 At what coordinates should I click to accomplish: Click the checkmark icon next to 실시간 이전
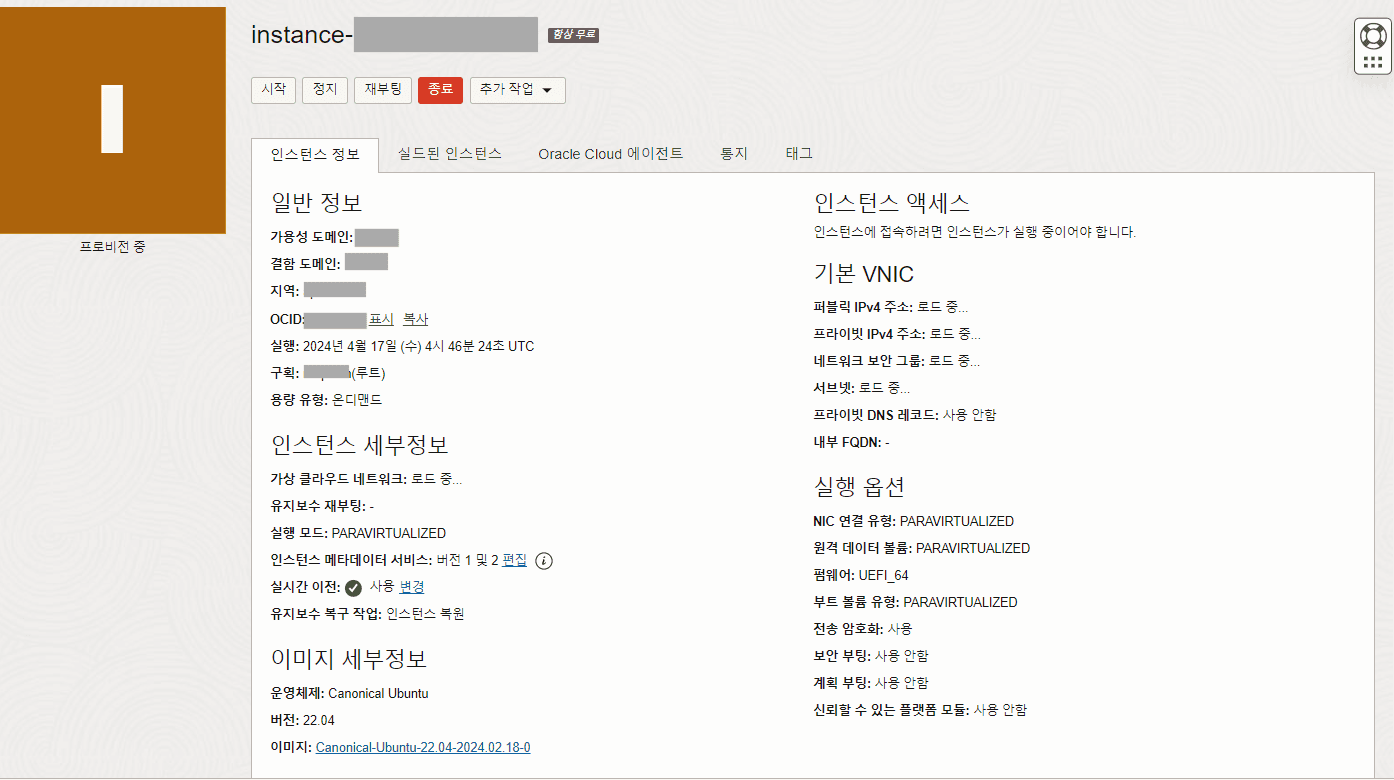353,588
